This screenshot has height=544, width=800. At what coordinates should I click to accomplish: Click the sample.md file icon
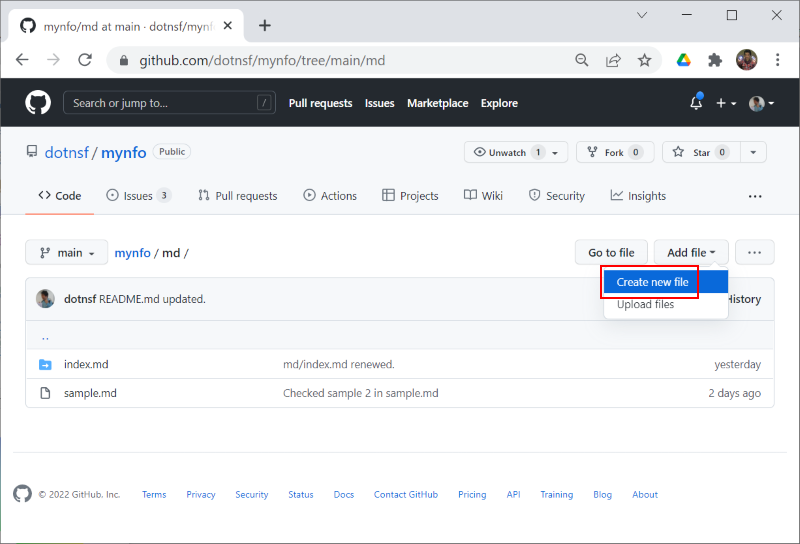coord(45,393)
